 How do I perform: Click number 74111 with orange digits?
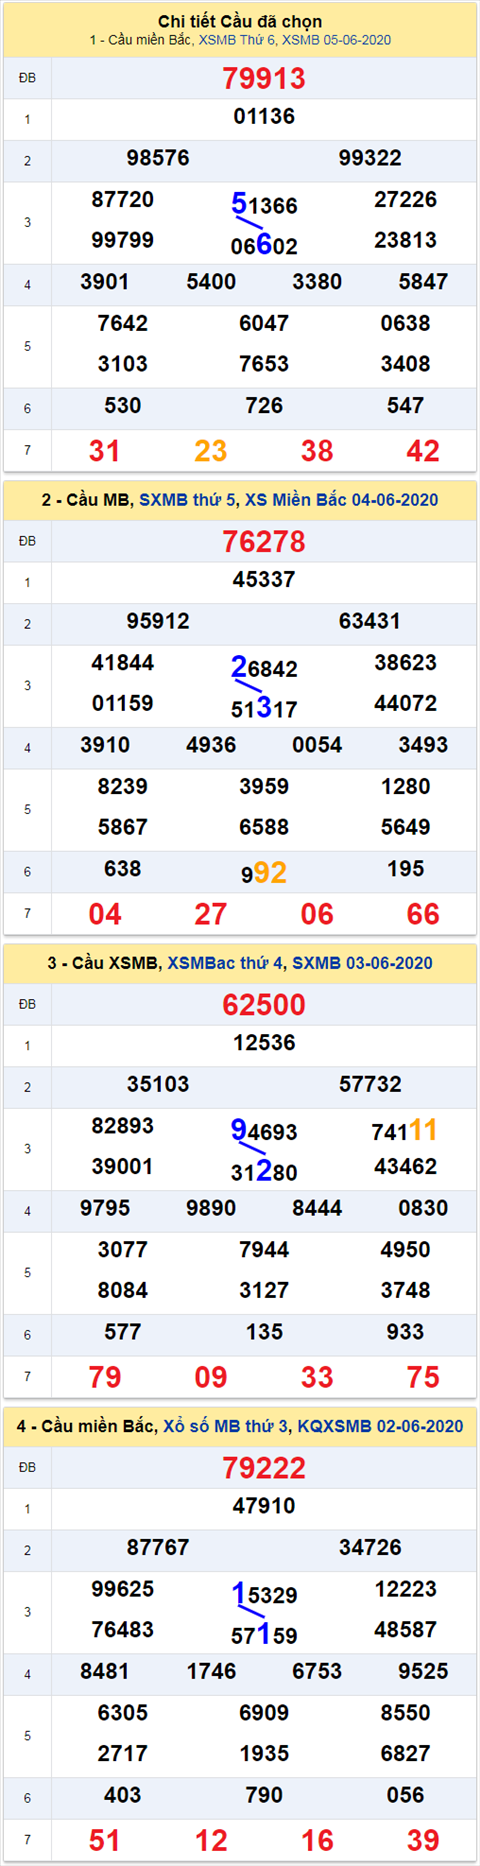404,1130
